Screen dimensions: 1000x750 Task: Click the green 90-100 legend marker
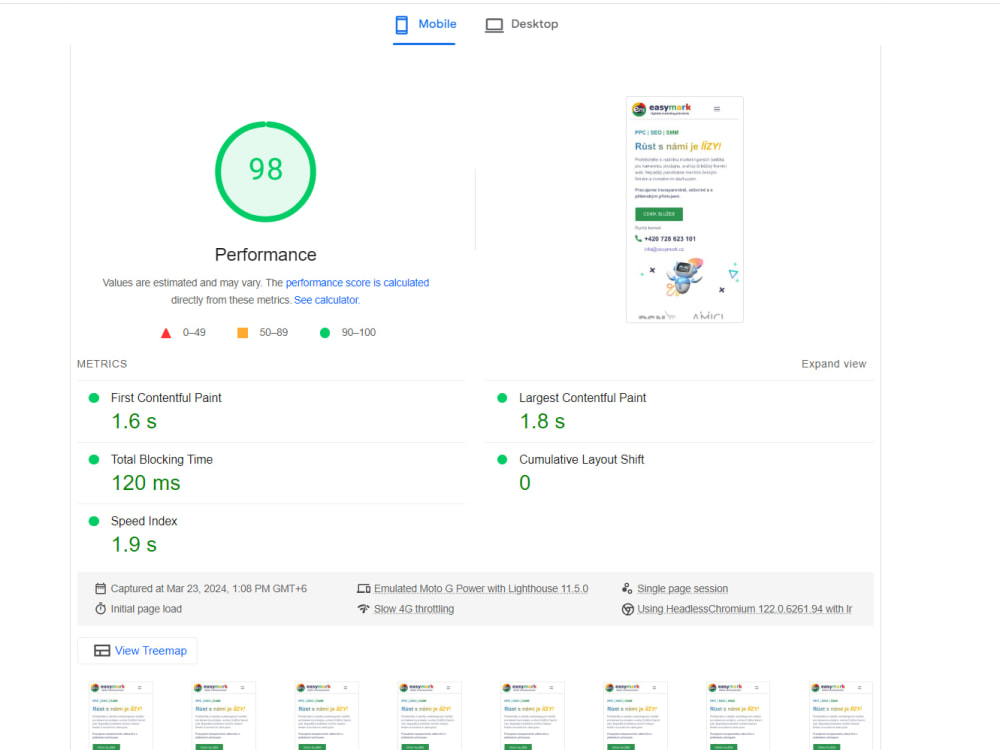pos(324,332)
